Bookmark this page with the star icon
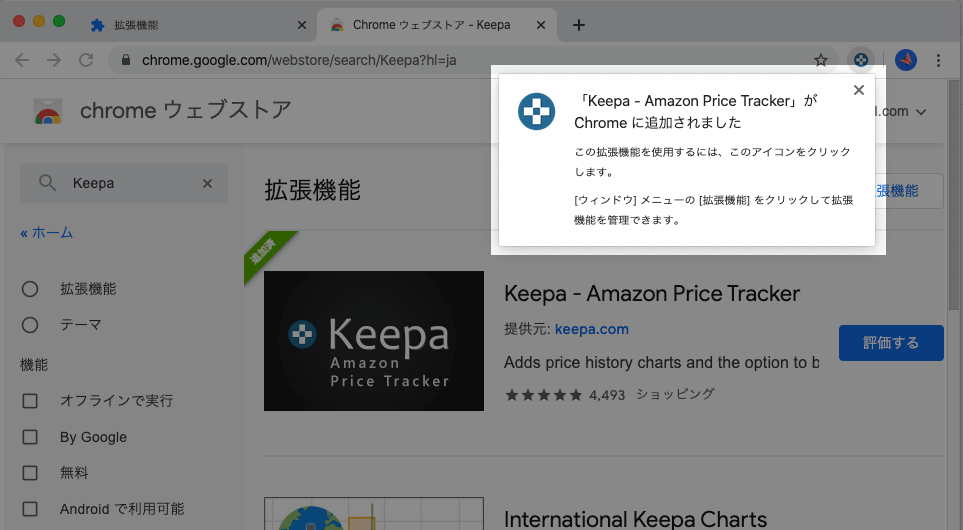This screenshot has width=963, height=530. pos(821,60)
